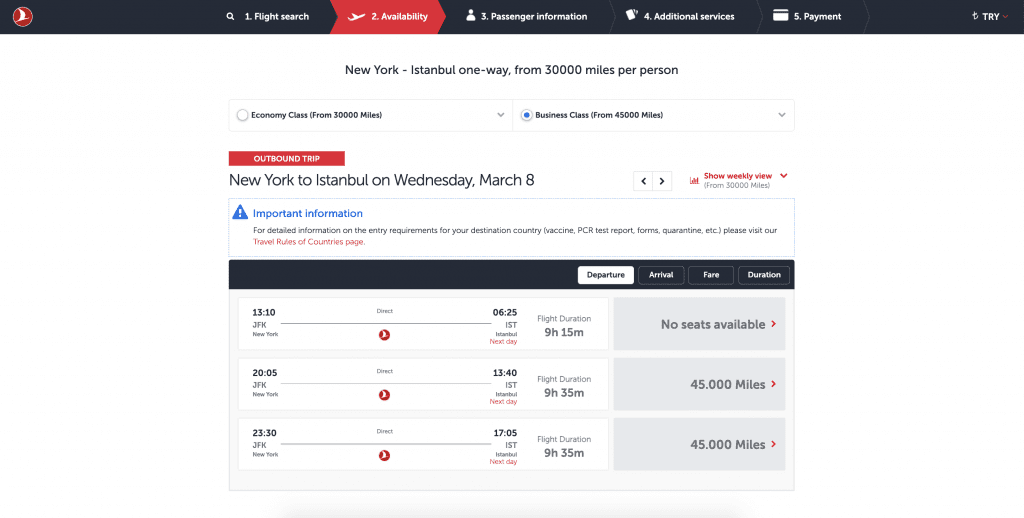Sort flights by Arrival
This screenshot has width=1024, height=518.
click(x=661, y=275)
